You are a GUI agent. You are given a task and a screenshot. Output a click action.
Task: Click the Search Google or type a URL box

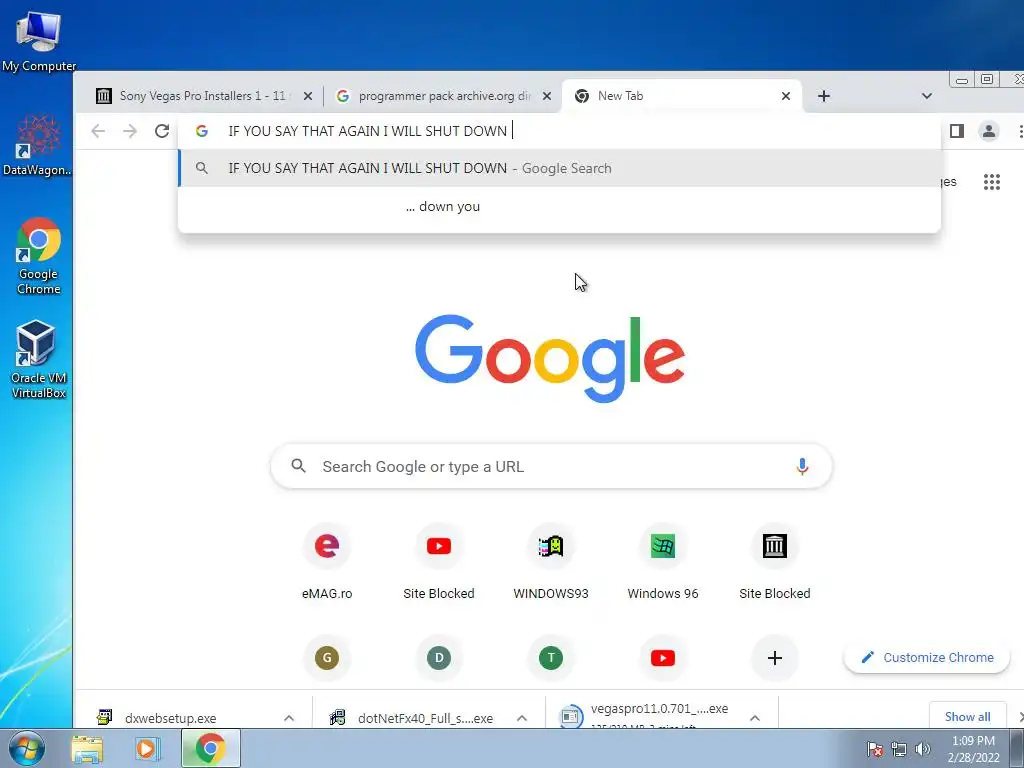click(551, 466)
